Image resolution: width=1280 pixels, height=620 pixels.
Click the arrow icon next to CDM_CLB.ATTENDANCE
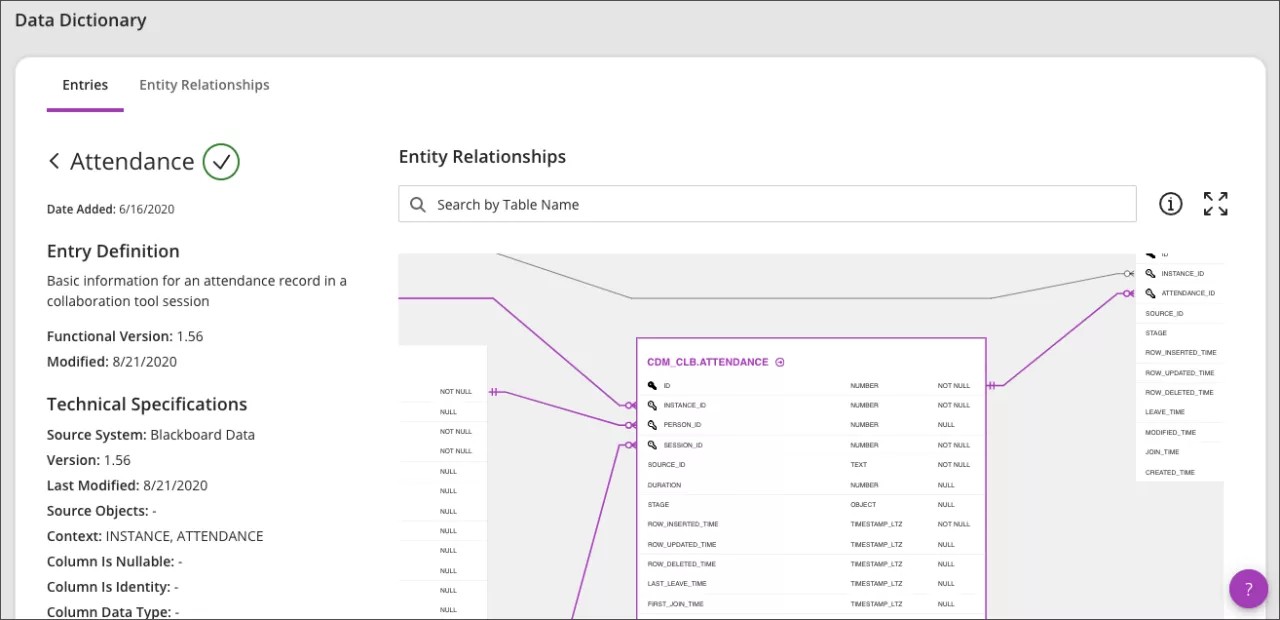(x=780, y=363)
